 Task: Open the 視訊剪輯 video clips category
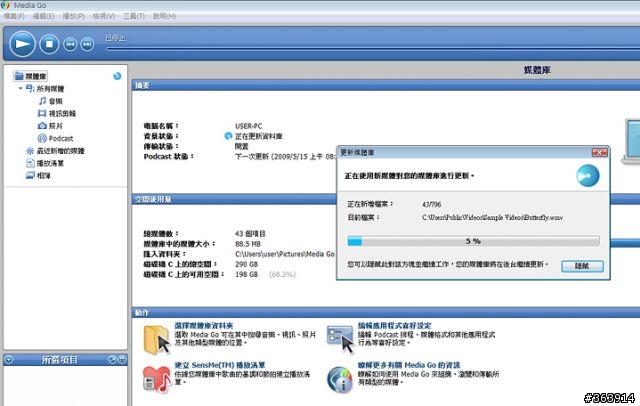[x=57, y=113]
